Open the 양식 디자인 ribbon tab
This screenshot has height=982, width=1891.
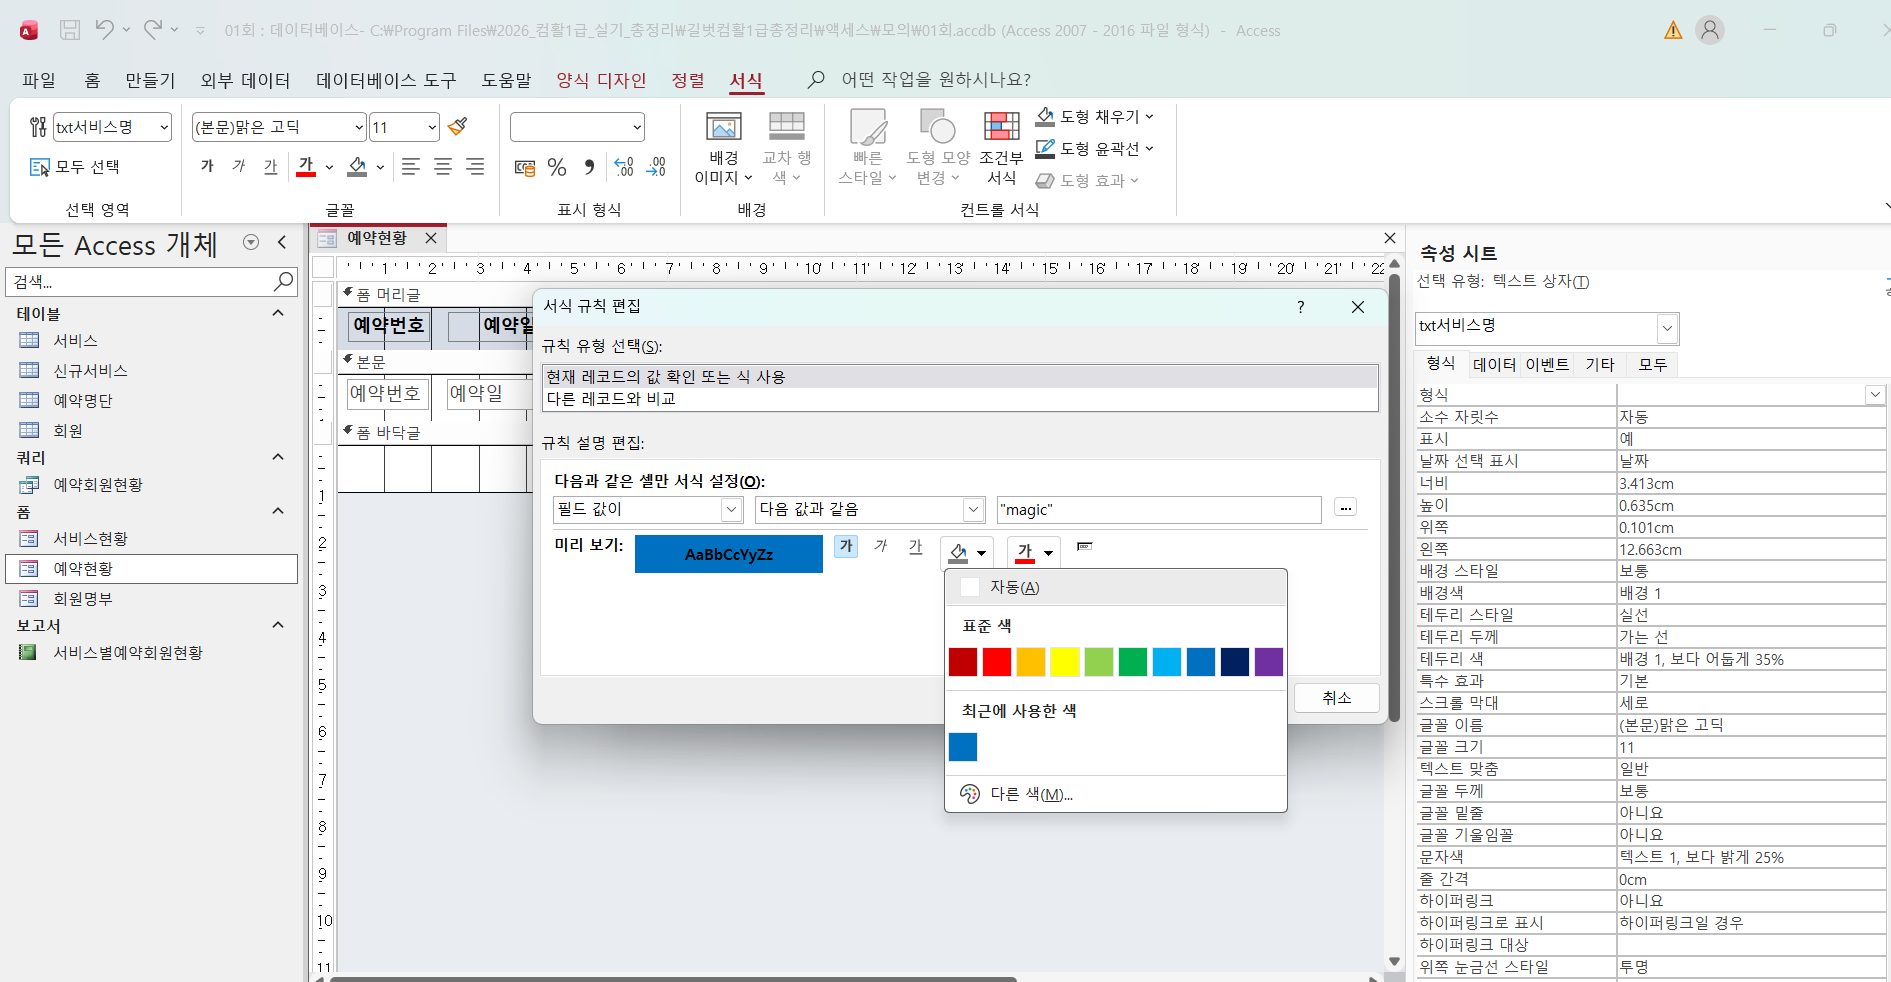[x=601, y=80]
